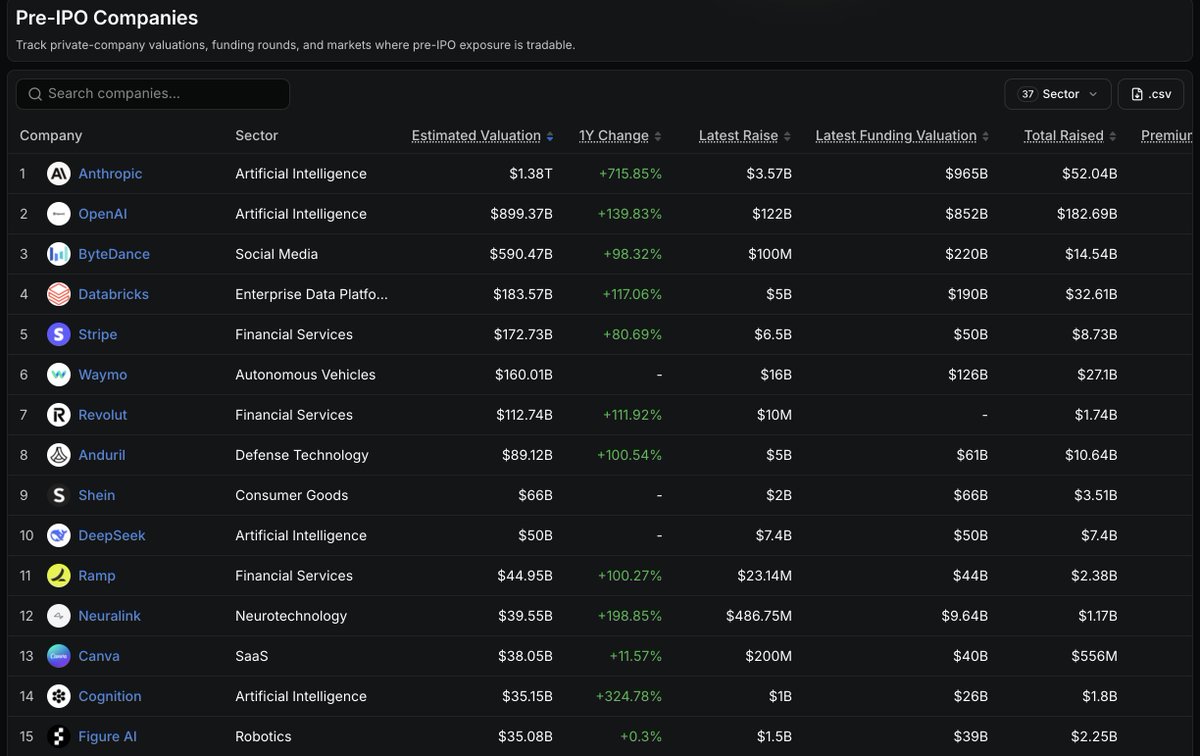Export table using the .csv button
The height and width of the screenshot is (756, 1200).
1151,94
